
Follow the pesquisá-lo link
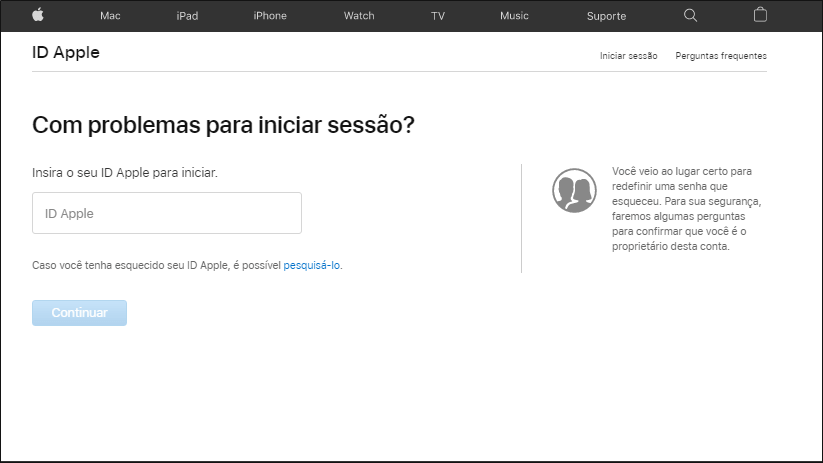tap(312, 265)
